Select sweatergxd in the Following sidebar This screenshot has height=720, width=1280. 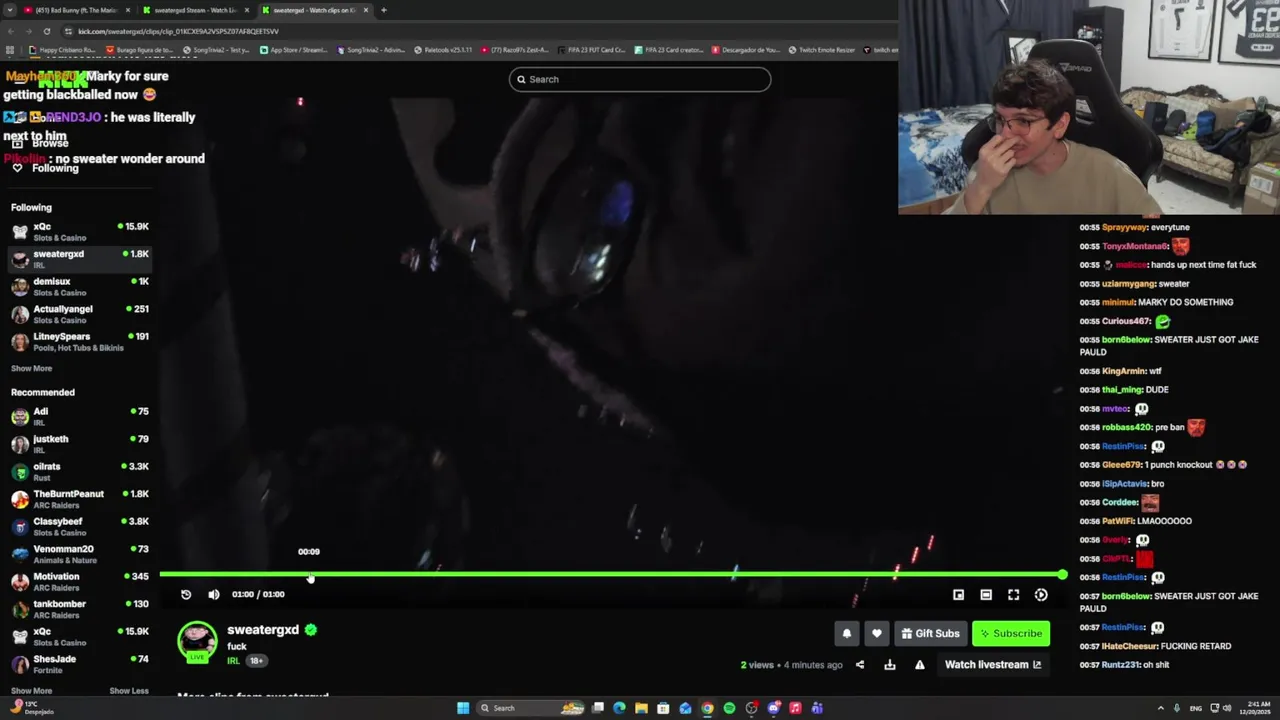coord(80,259)
